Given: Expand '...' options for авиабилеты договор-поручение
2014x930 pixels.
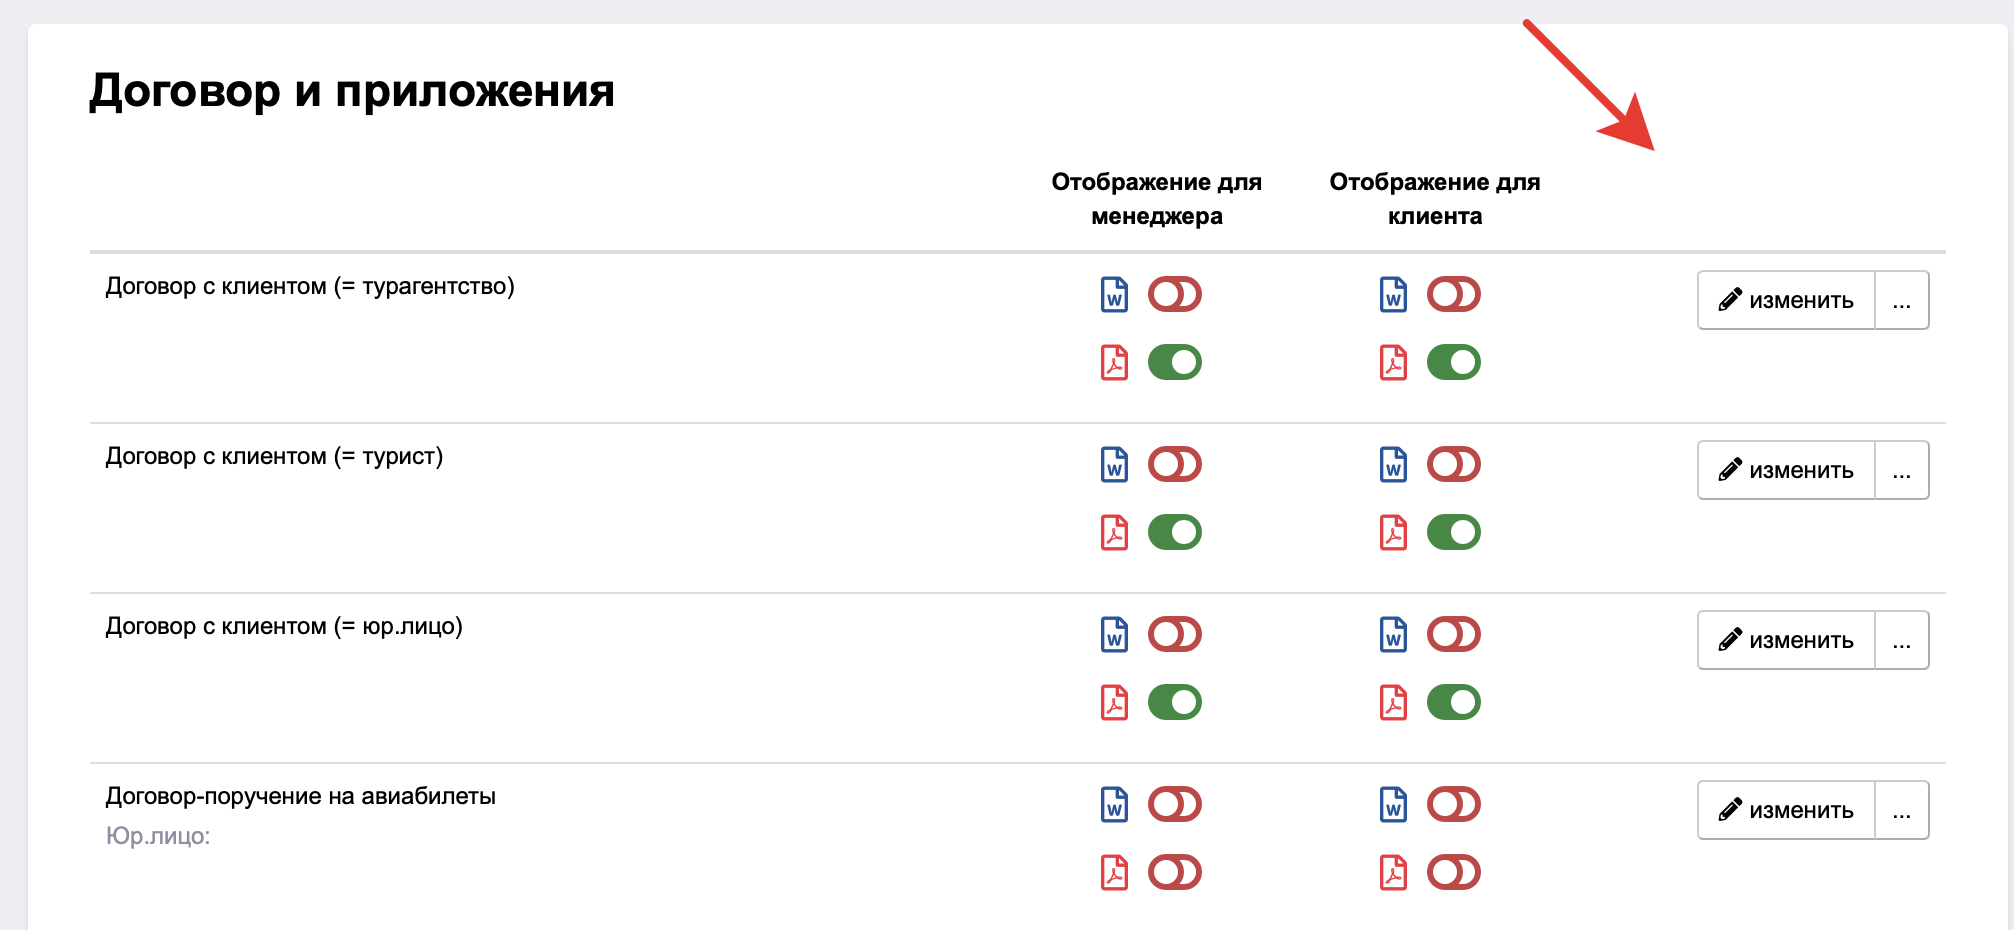Looking at the screenshot, I should click(1902, 810).
